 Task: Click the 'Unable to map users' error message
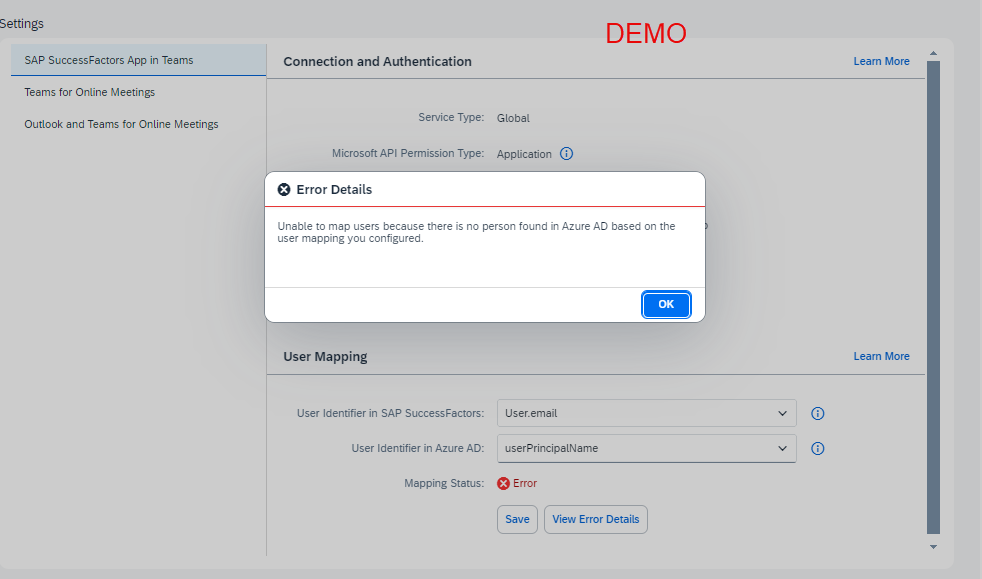(476, 232)
